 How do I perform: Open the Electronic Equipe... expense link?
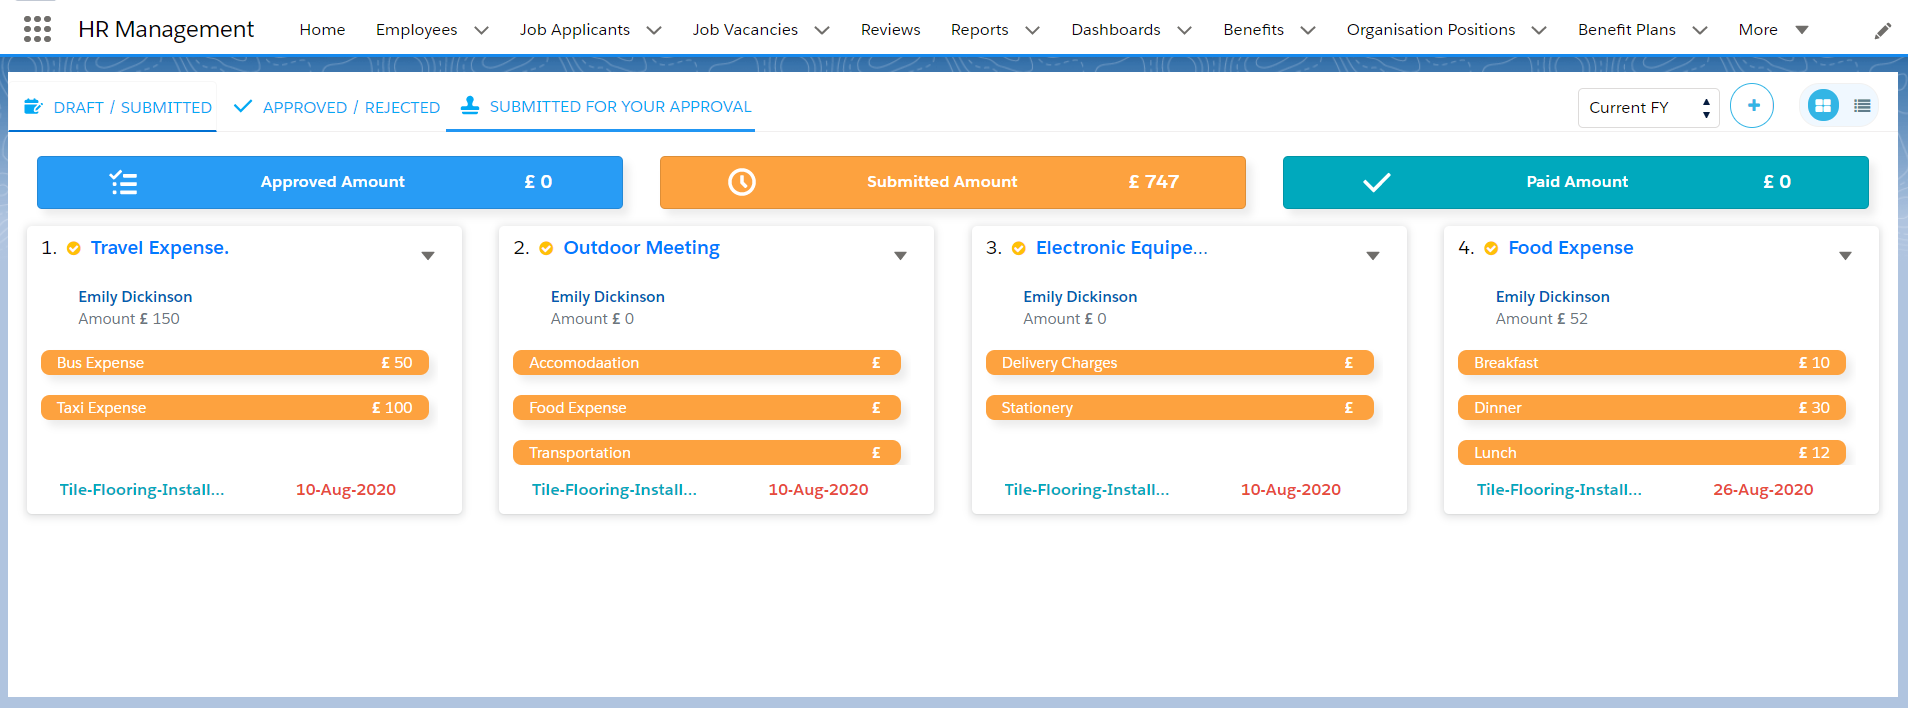coord(1121,248)
